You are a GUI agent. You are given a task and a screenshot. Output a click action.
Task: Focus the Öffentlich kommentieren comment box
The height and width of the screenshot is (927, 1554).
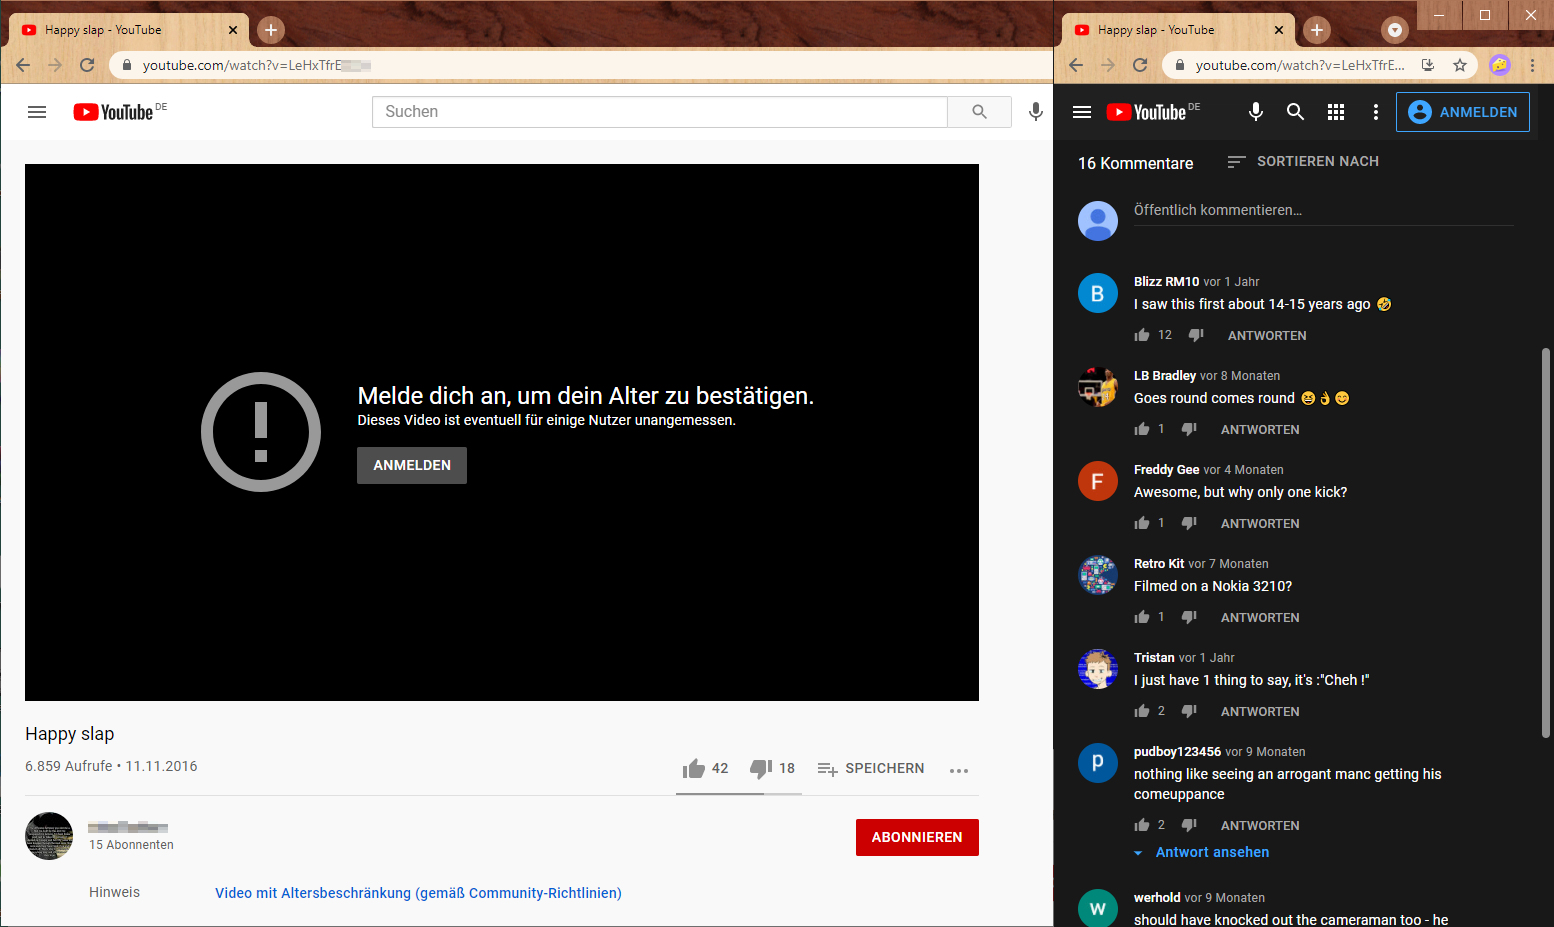1324,211
